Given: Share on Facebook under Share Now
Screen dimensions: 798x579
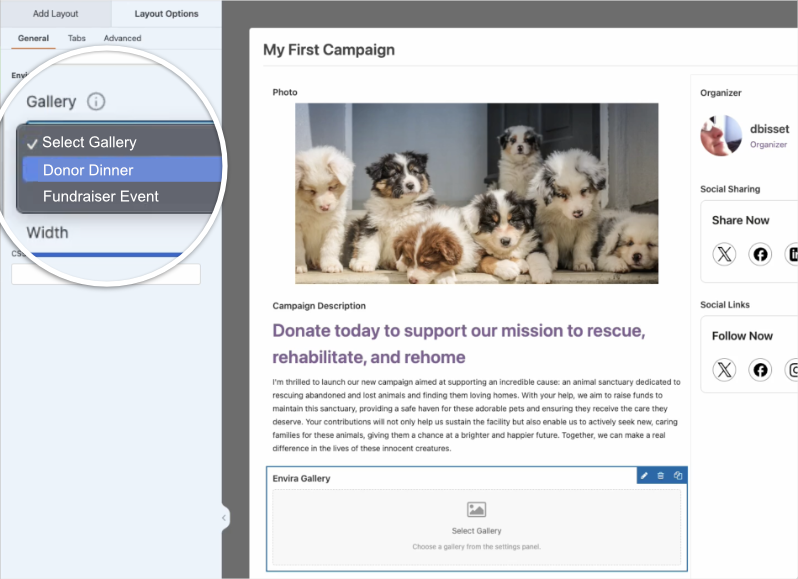Looking at the screenshot, I should (760, 254).
